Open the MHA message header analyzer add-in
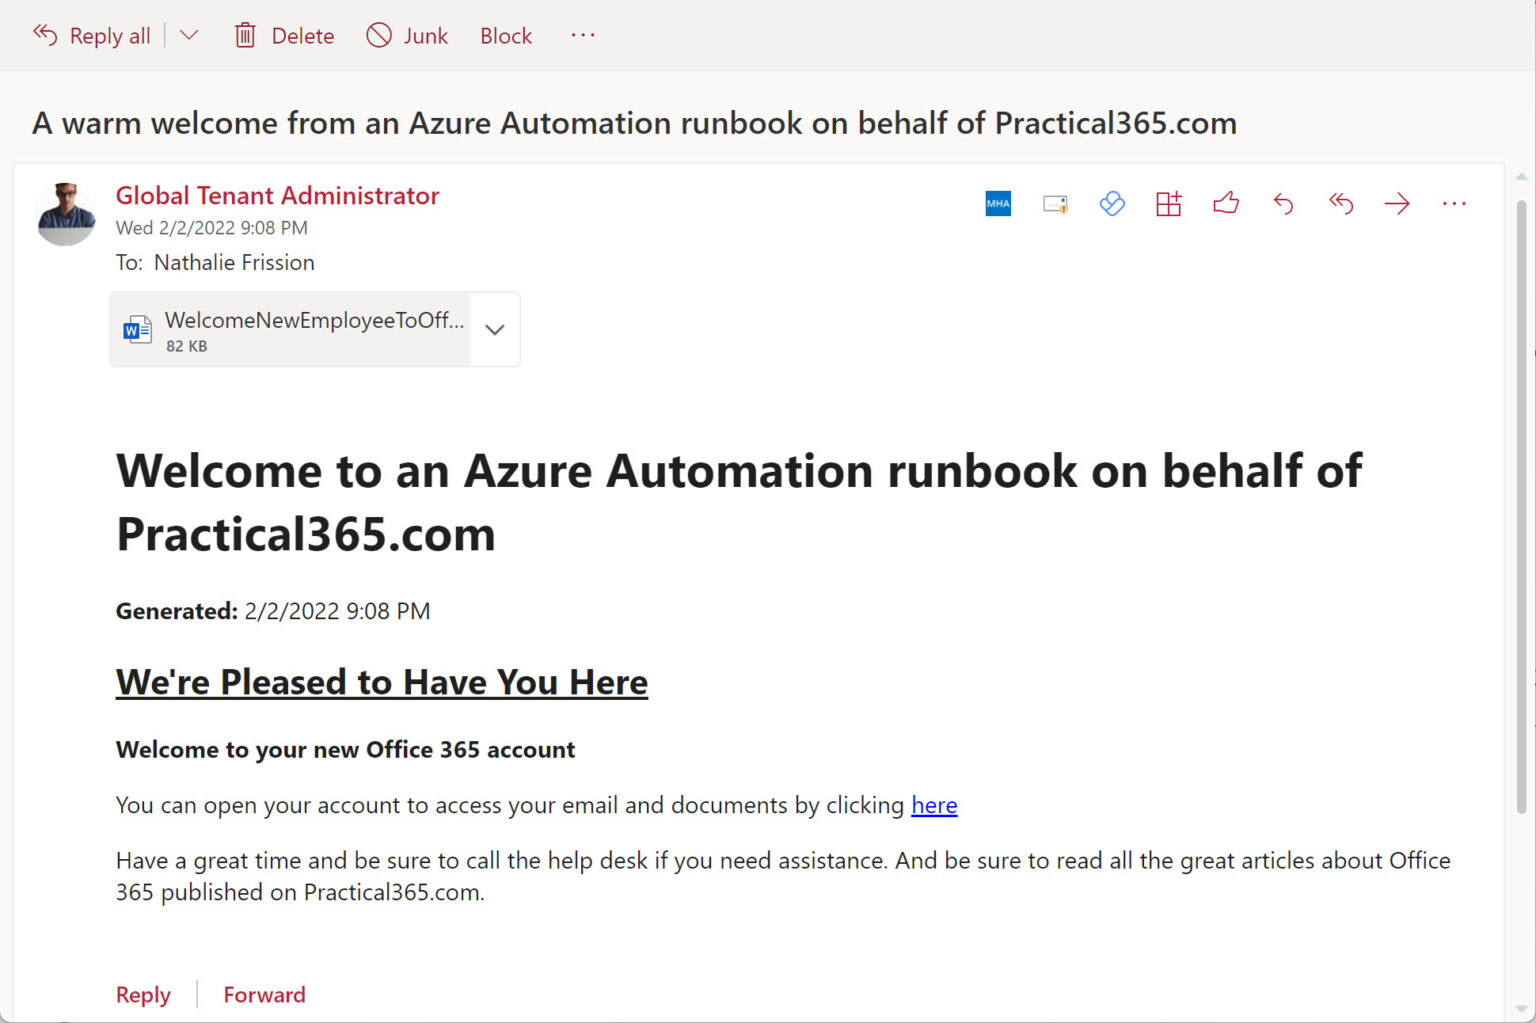Image resolution: width=1536 pixels, height=1023 pixels. click(998, 204)
